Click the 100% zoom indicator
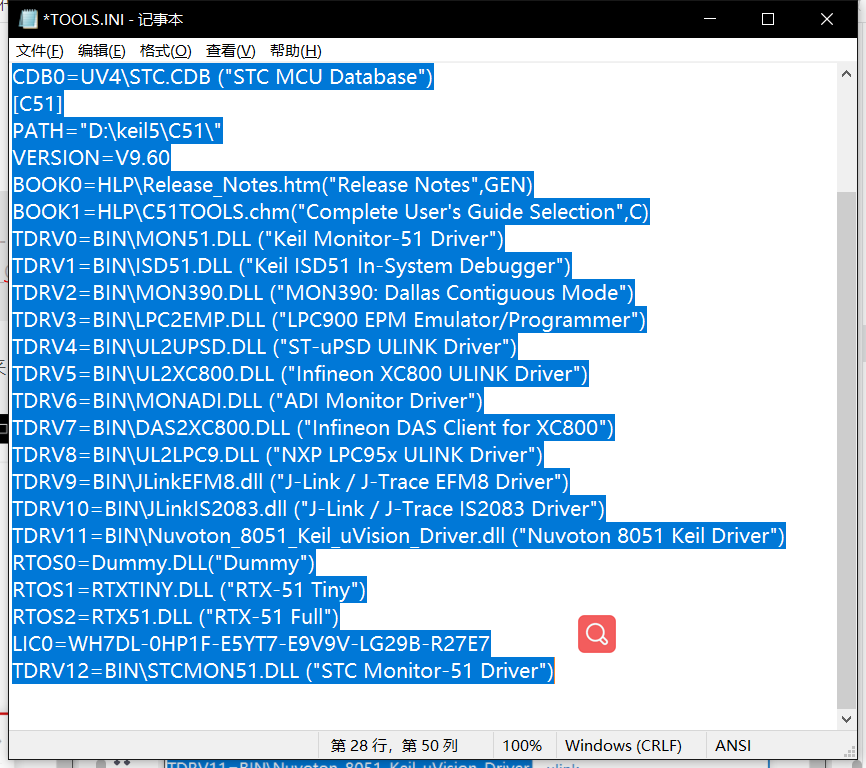866x768 pixels. click(x=523, y=745)
